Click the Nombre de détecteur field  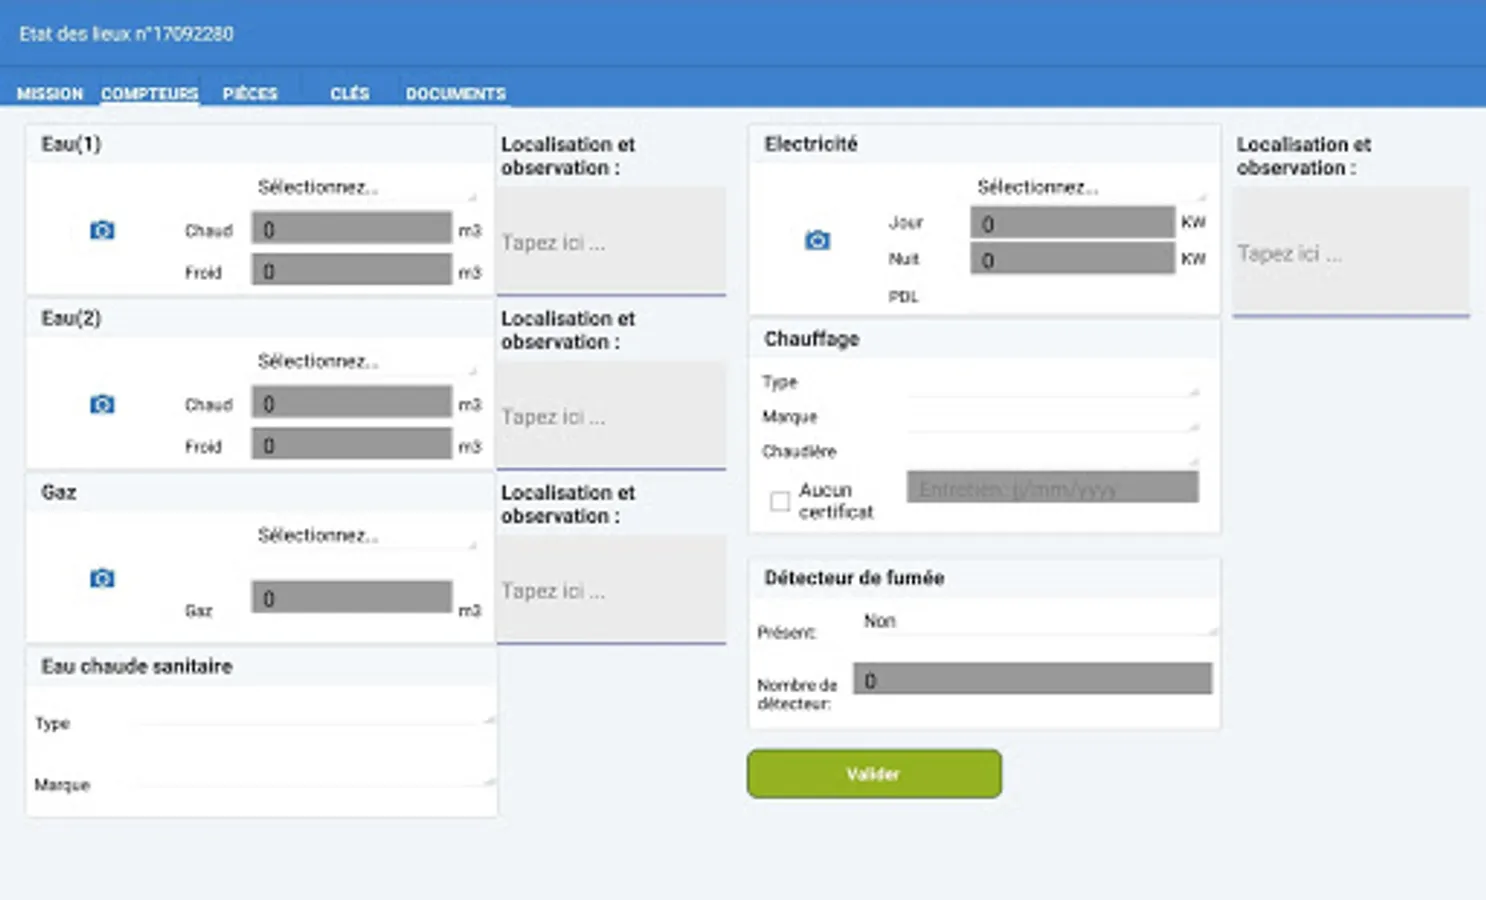pyautogui.click(x=1031, y=679)
